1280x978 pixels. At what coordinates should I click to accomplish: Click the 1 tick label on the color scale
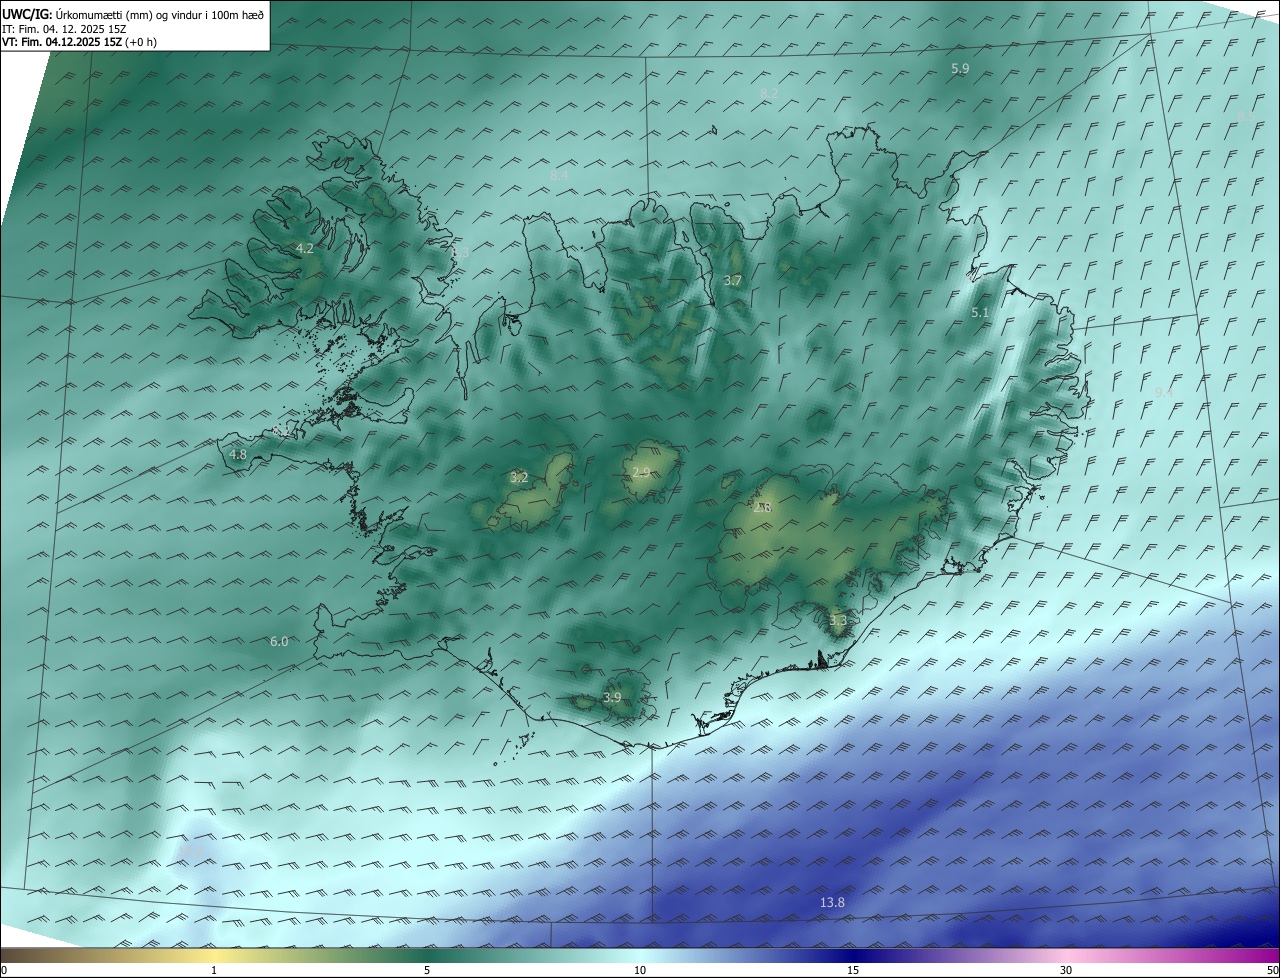pyautogui.click(x=214, y=970)
